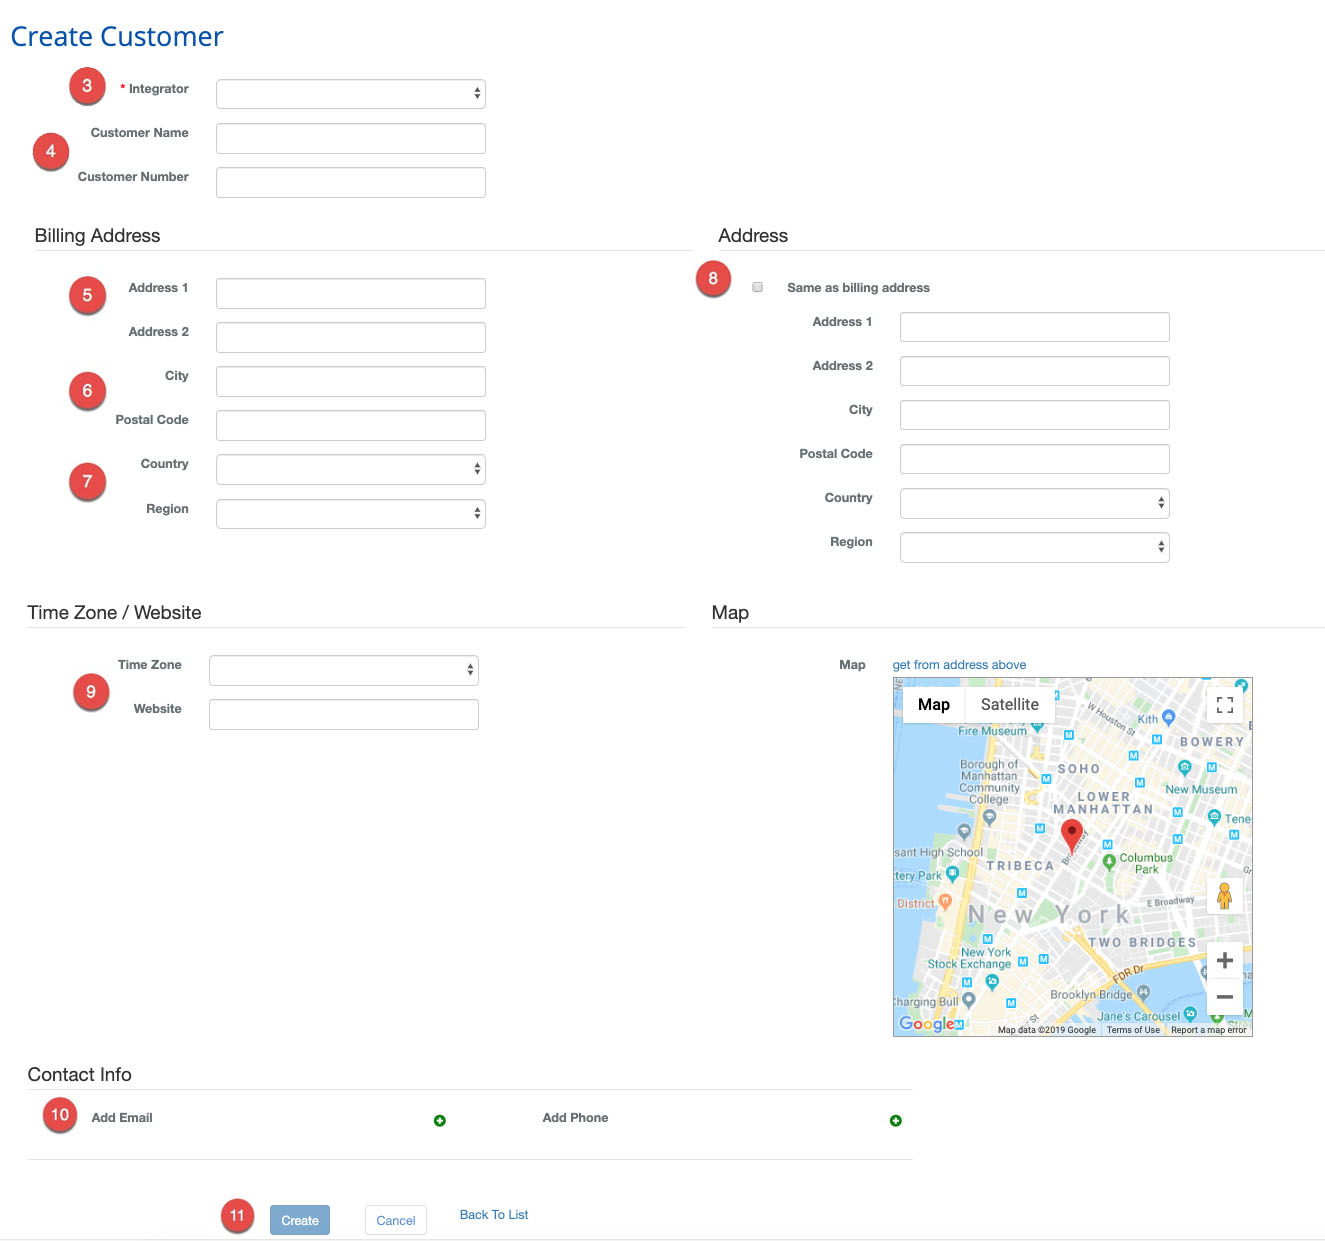Click the Customer Name input field
Viewport: 1325px width, 1241px height.
click(x=349, y=138)
